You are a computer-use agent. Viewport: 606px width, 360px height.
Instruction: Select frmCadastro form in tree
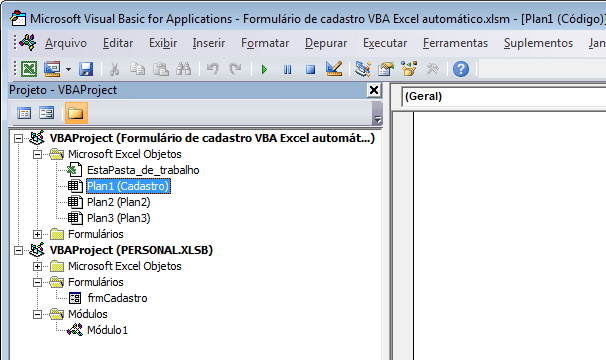coord(117,298)
